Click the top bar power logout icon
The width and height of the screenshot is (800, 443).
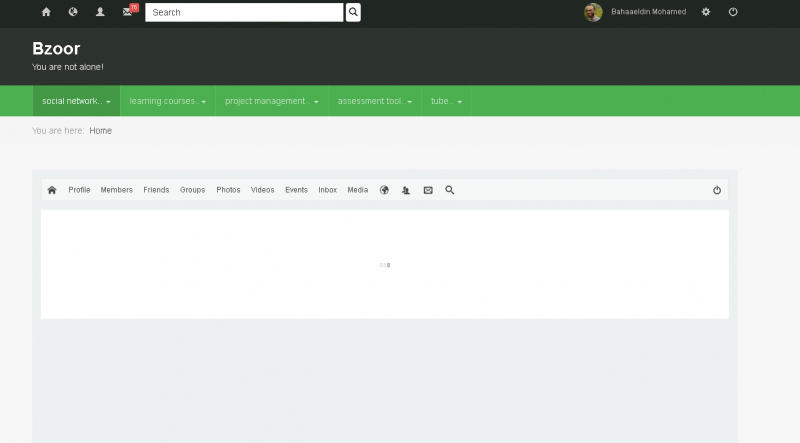(733, 12)
